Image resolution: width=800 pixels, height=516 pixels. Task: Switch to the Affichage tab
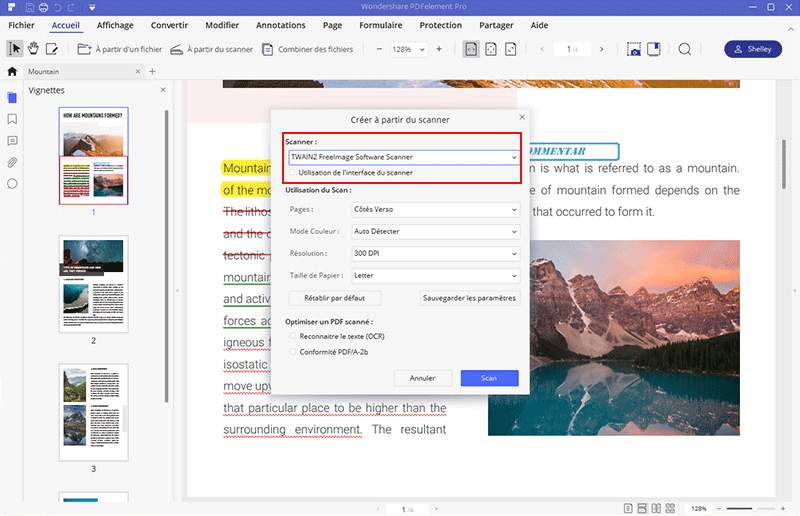point(115,25)
